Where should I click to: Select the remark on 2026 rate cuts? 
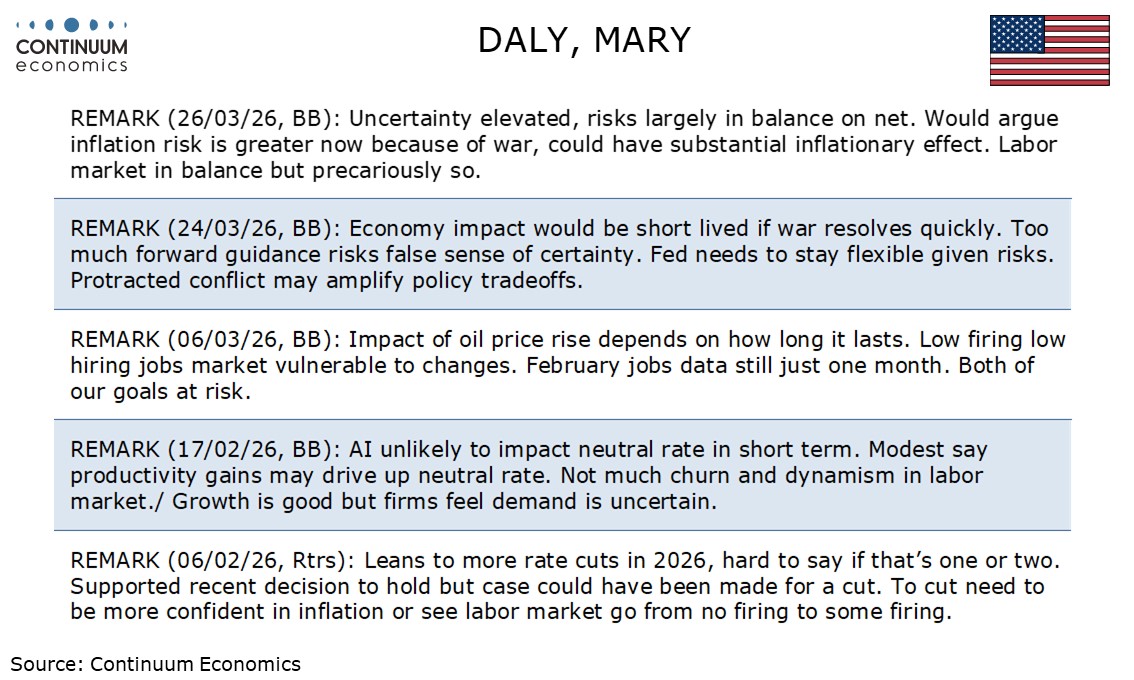tap(564, 586)
